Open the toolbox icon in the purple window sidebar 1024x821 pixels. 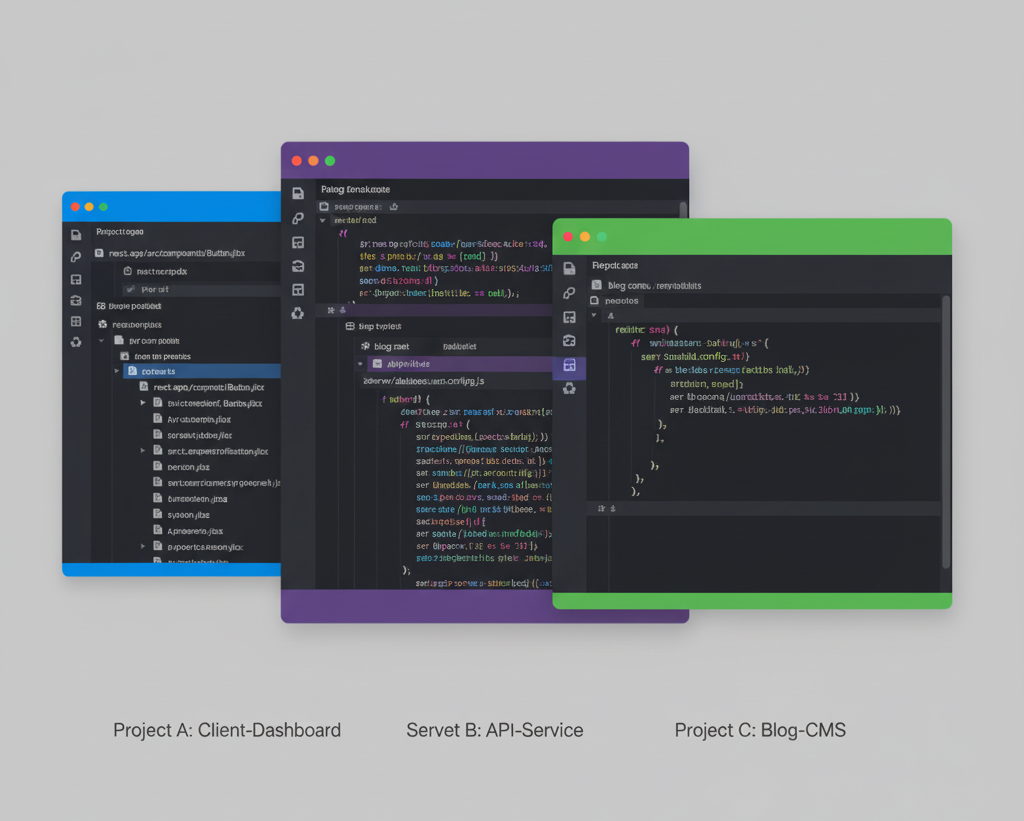tap(298, 266)
